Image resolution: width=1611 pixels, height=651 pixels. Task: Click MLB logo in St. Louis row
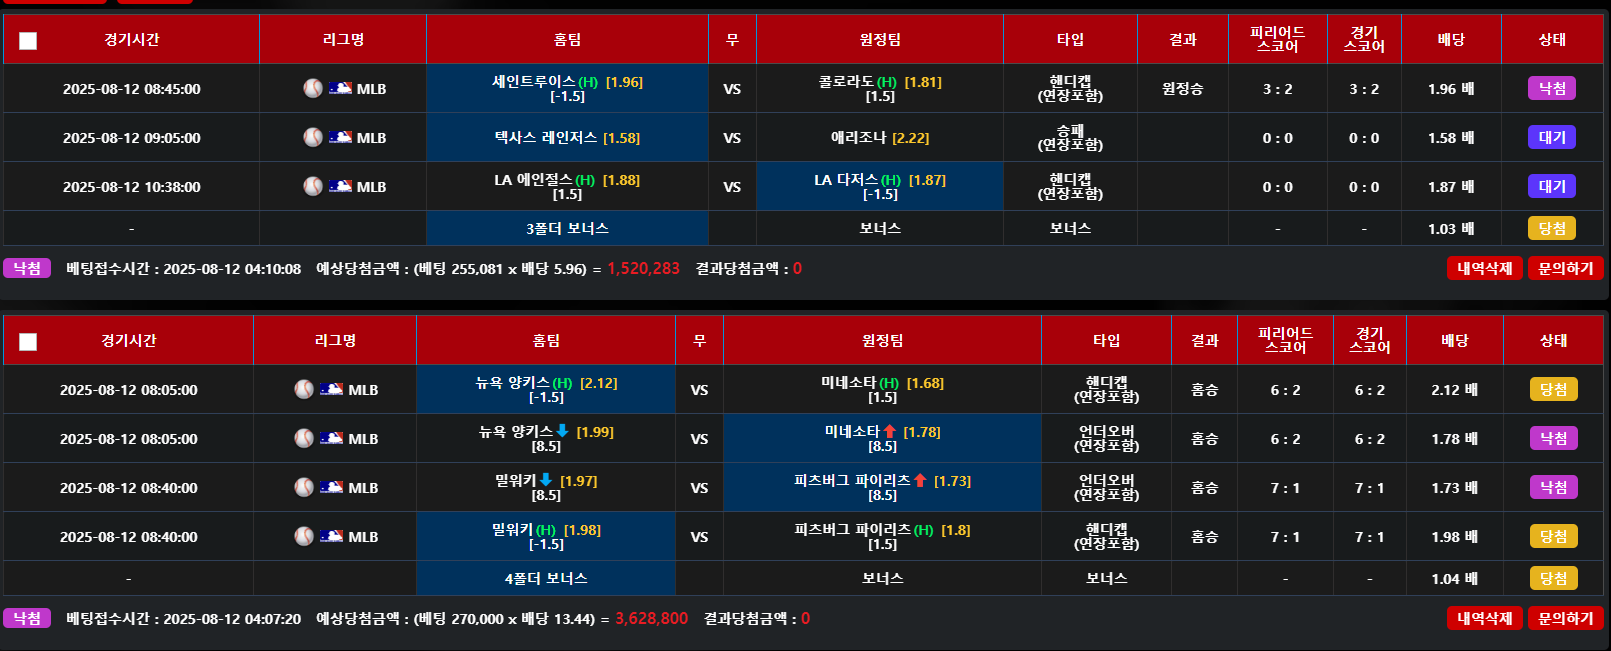(x=340, y=88)
